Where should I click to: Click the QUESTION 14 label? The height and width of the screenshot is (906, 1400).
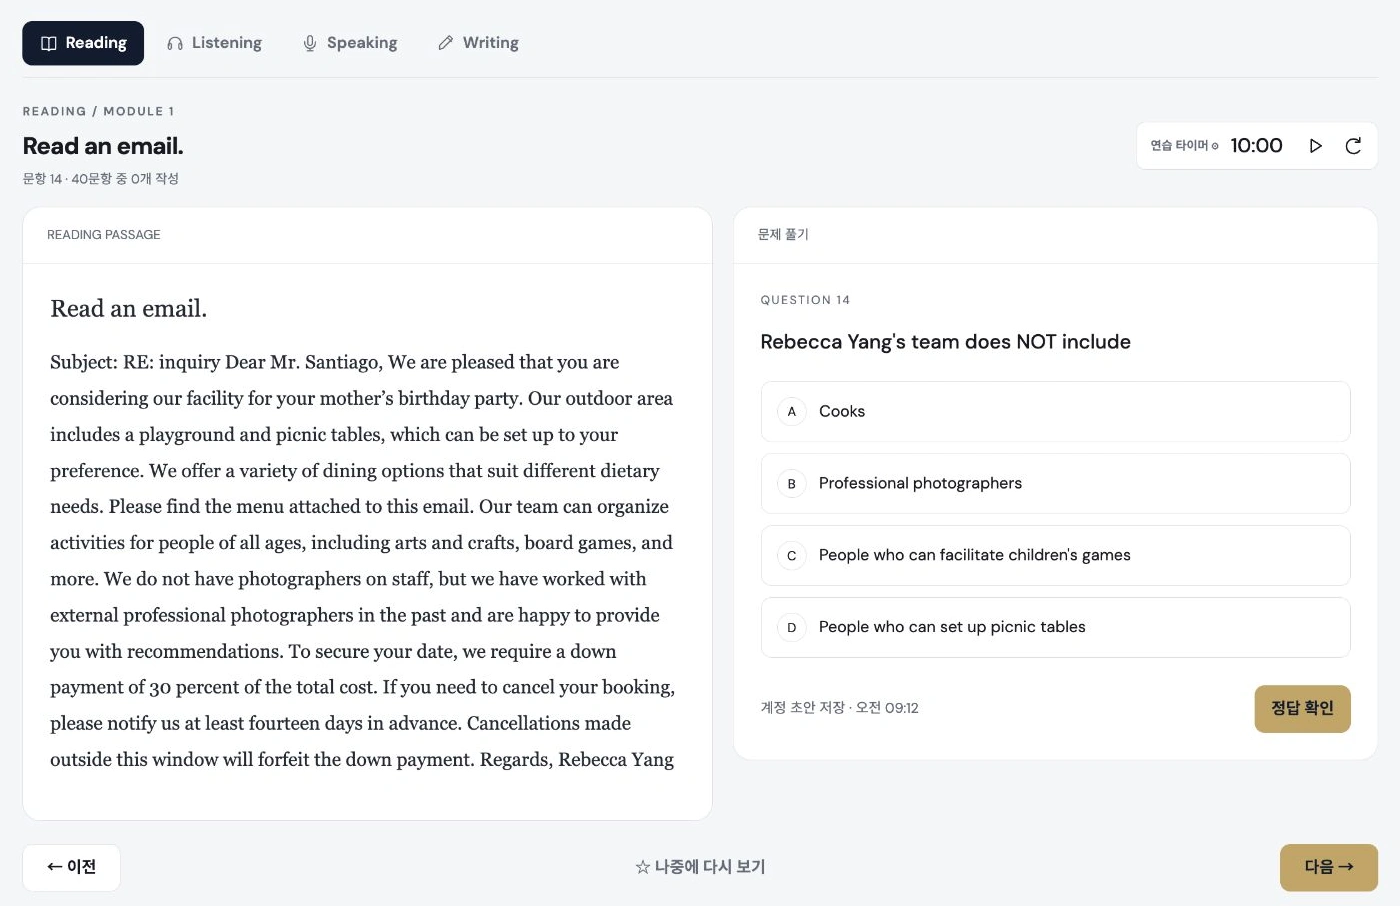[x=805, y=300]
